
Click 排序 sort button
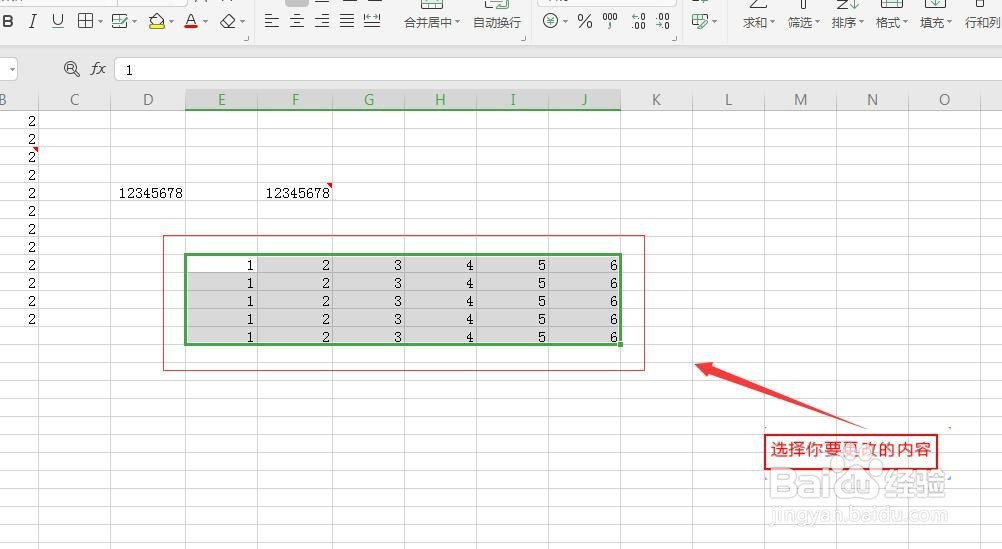tap(844, 22)
